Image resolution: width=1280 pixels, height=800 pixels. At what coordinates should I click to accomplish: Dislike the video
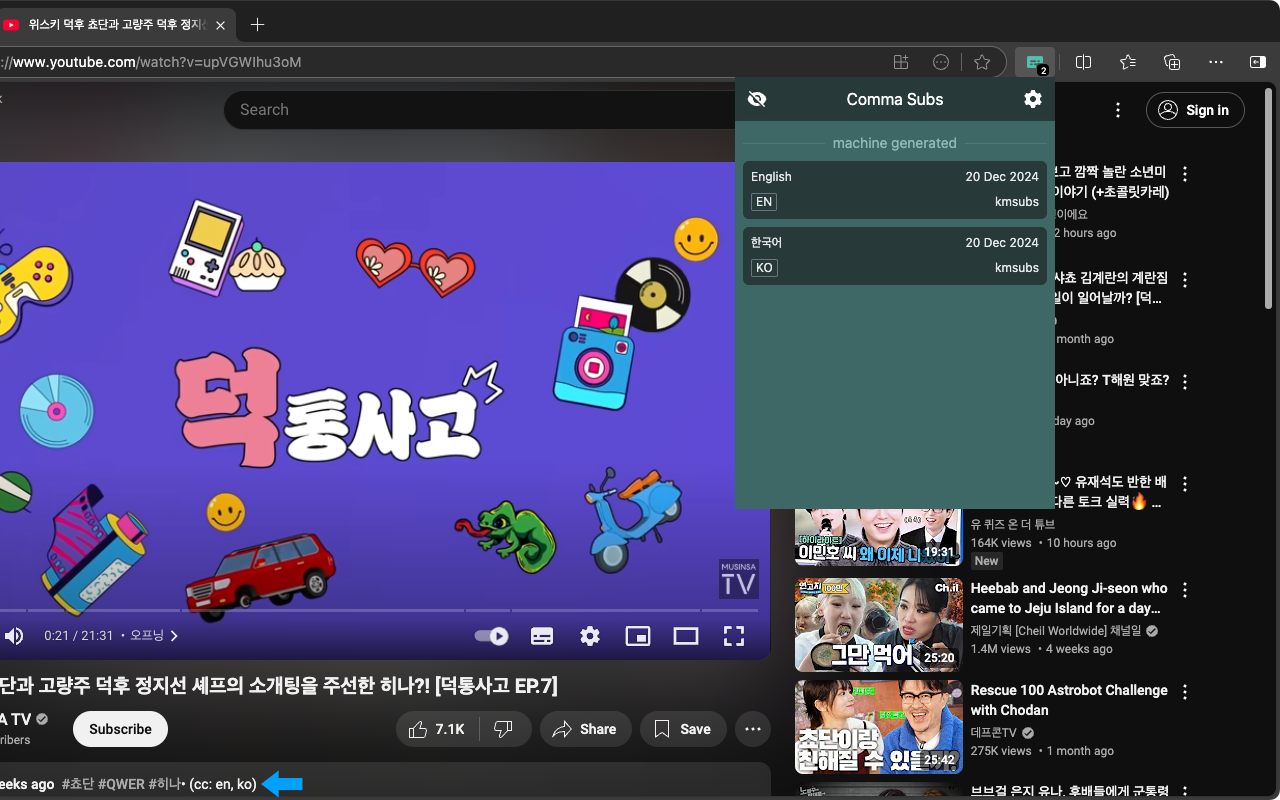tap(505, 729)
